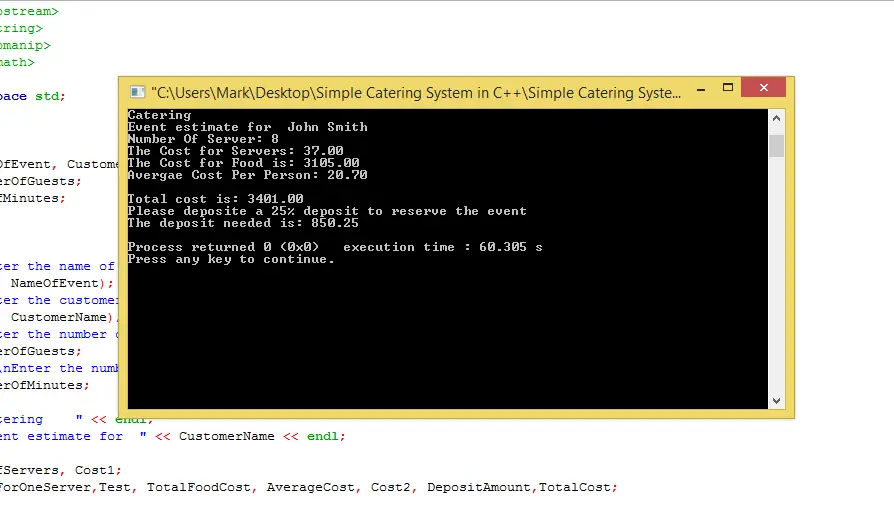This screenshot has width=894, height=509.
Task: Close the Simple Catering System console
Action: click(766, 90)
